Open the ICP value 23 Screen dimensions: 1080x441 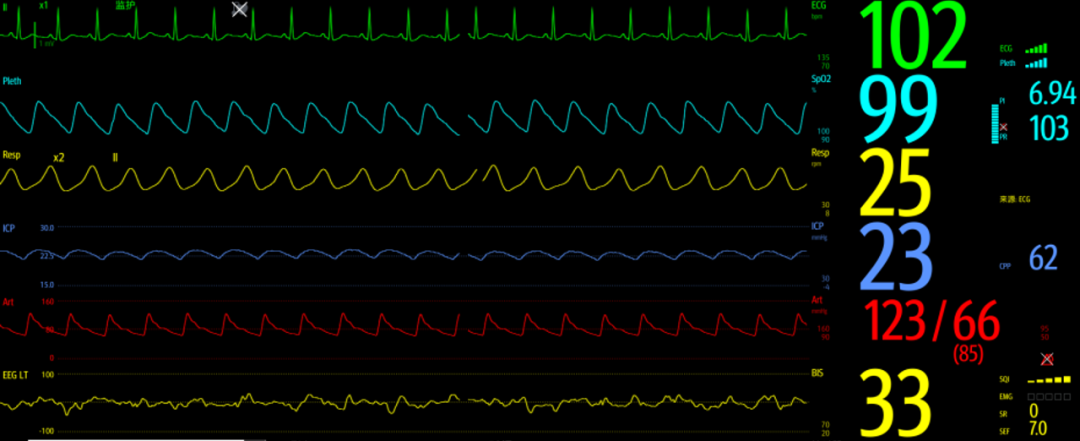[896, 257]
